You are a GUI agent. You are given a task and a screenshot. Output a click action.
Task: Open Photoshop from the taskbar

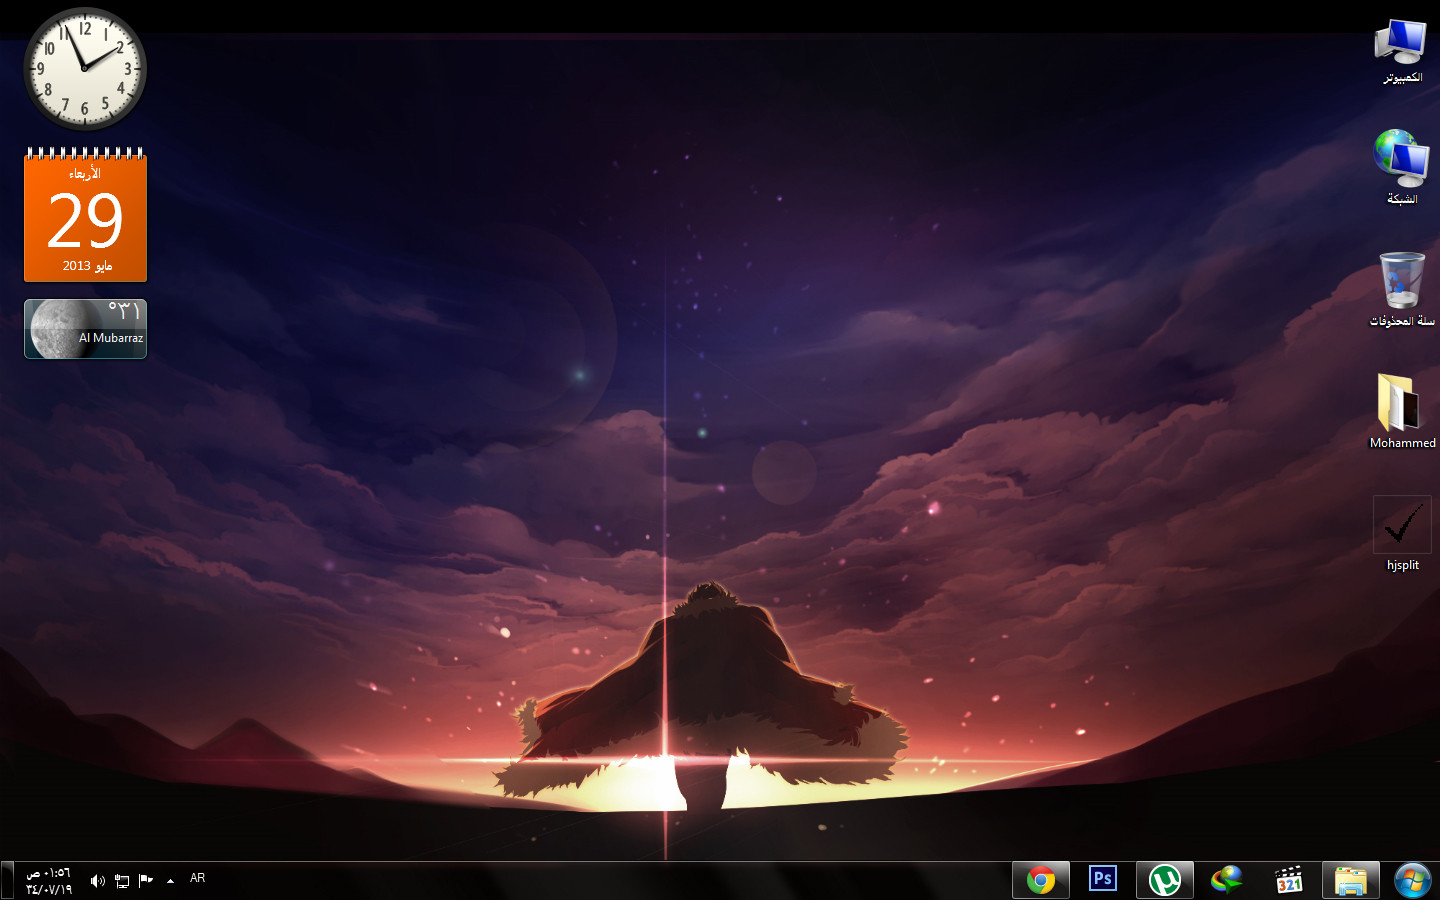1103,880
